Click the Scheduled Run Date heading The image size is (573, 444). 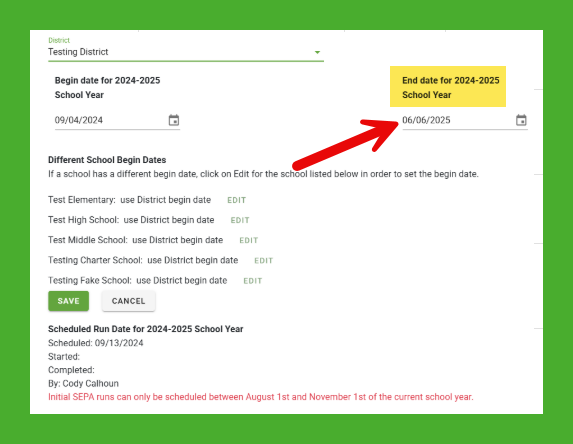pos(145,329)
